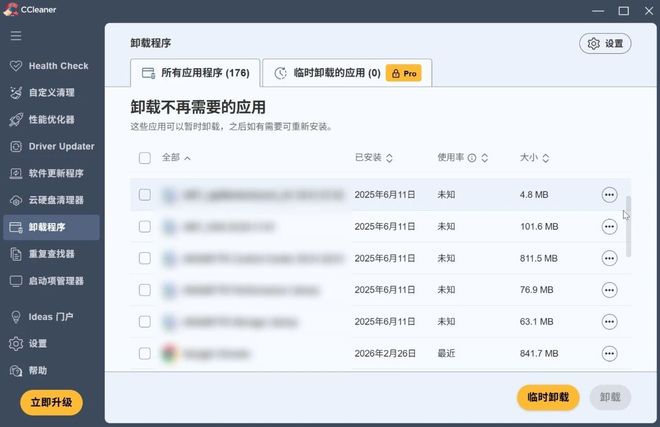Check the box for the 63.1 MB app
Image resolution: width=660 pixels, height=427 pixels.
click(145, 322)
